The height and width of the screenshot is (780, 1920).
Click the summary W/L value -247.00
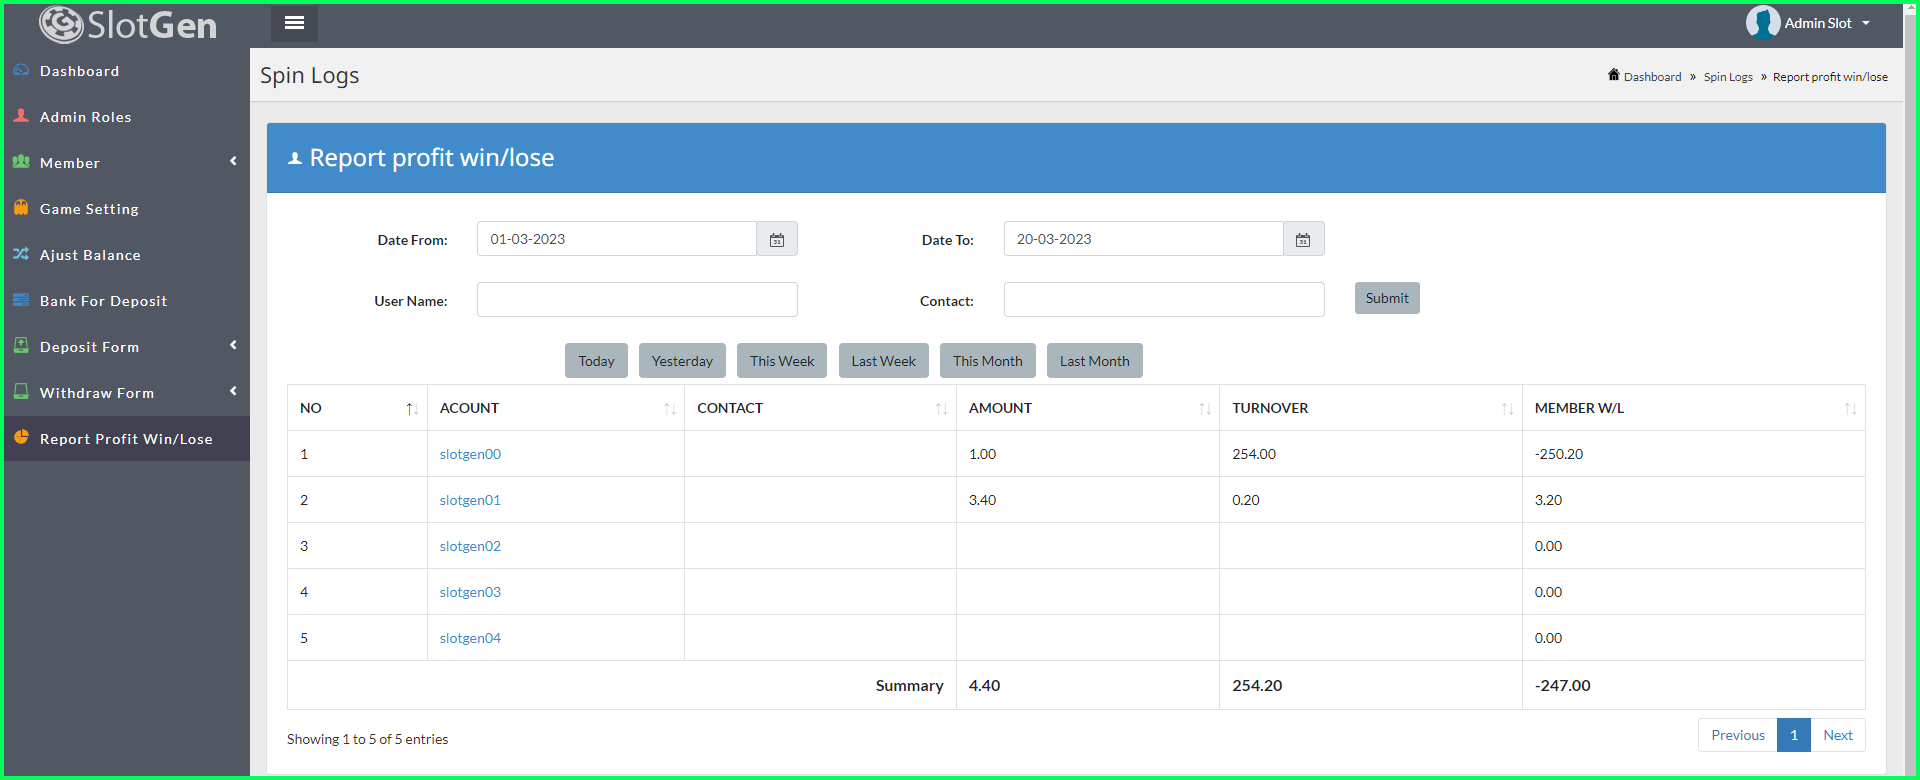[x=1562, y=686]
